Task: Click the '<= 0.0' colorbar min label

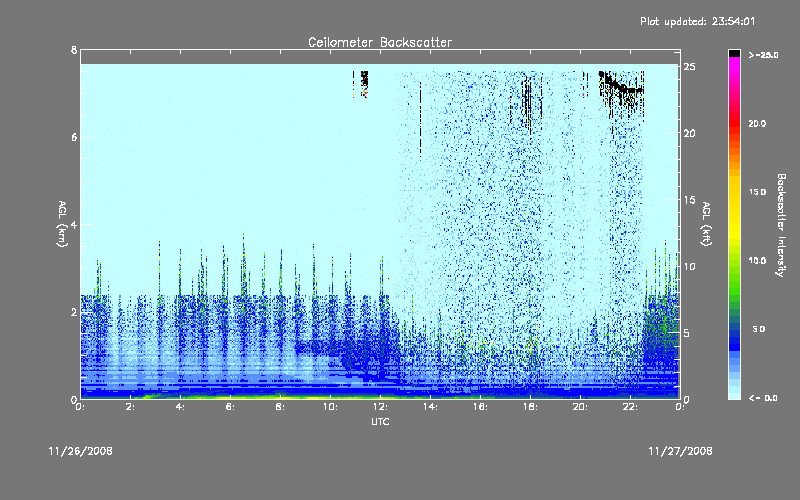Action: [x=764, y=398]
